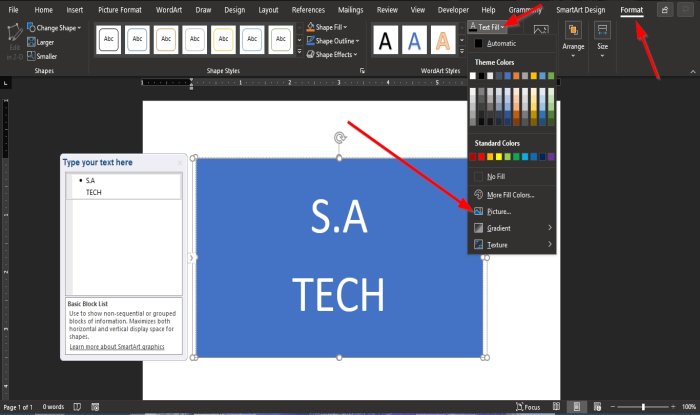Image resolution: width=700 pixels, height=415 pixels.
Task: Switch to the SmartArt Design tab
Action: pos(580,9)
